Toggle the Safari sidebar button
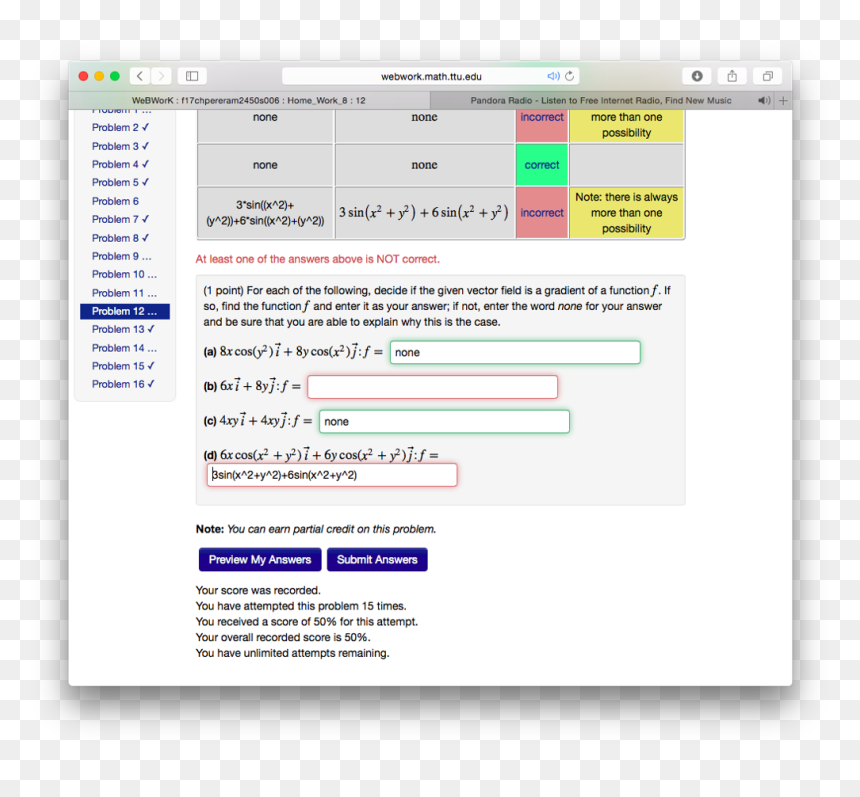The image size is (860, 797). (x=192, y=76)
